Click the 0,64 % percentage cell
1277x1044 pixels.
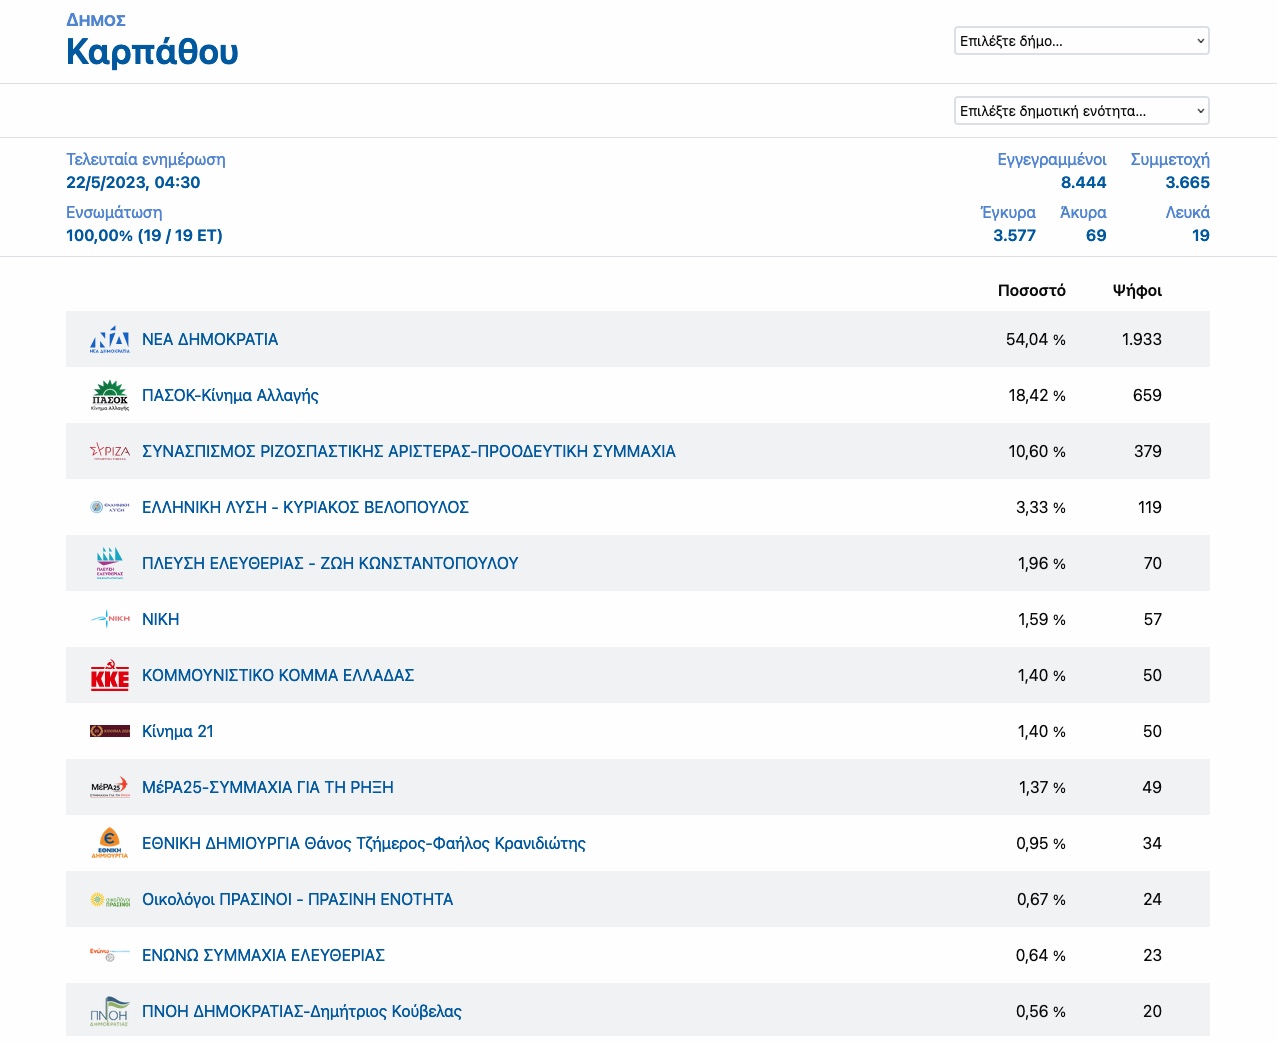tap(1041, 955)
